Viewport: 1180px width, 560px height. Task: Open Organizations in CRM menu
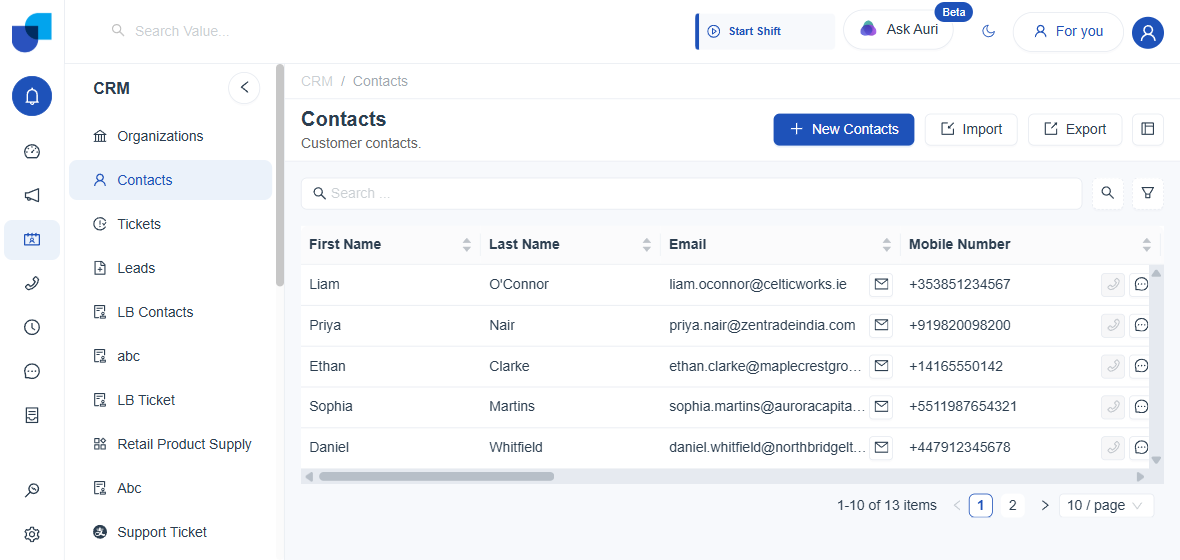coord(170,136)
